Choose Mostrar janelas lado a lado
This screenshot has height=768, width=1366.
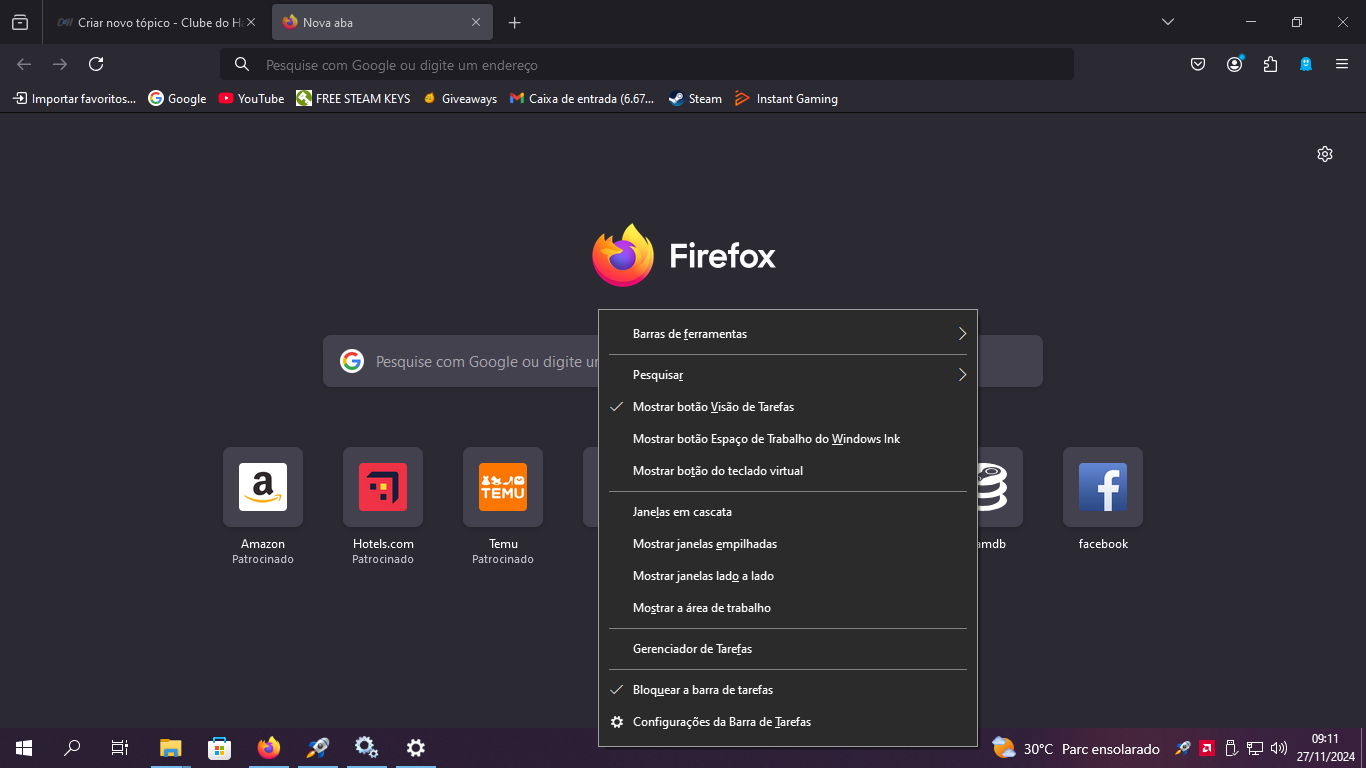(x=788, y=576)
